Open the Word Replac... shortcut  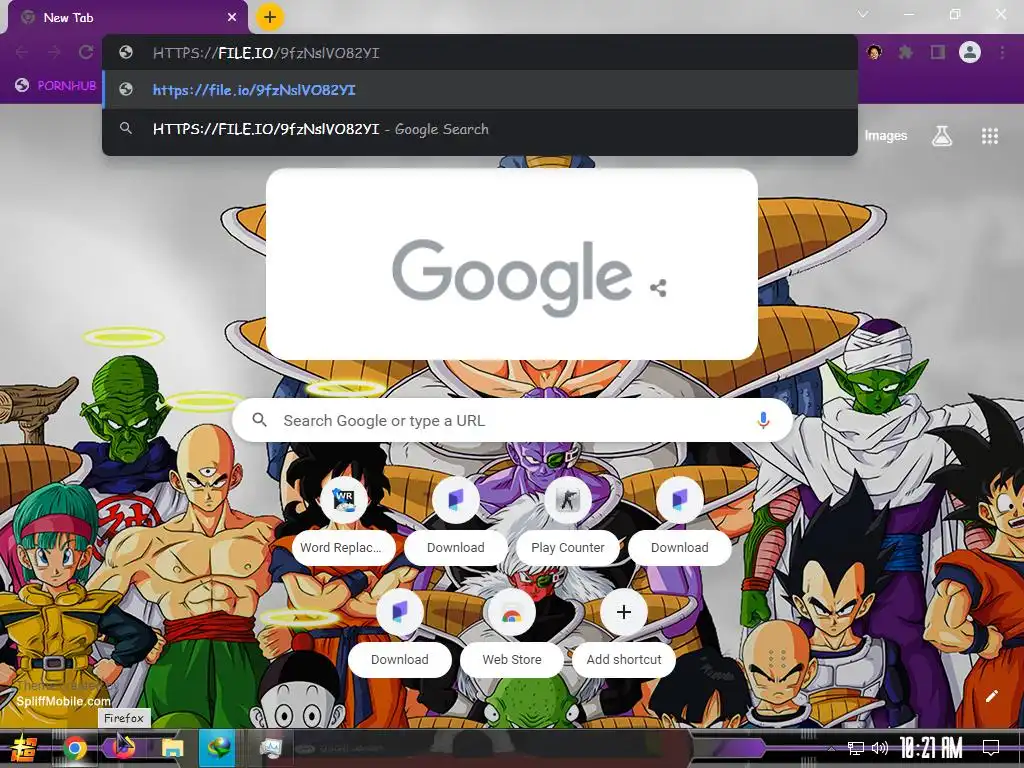[344, 521]
